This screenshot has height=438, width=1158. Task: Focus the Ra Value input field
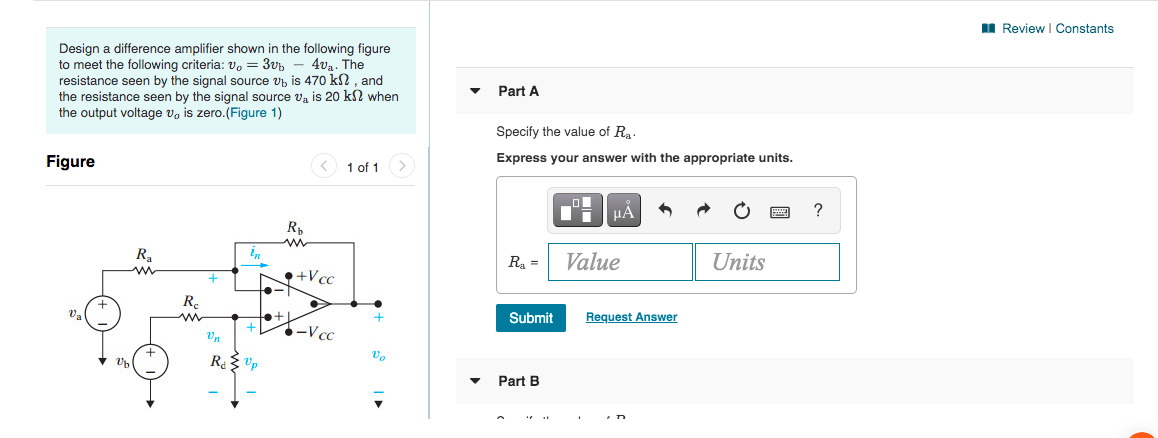(620, 262)
